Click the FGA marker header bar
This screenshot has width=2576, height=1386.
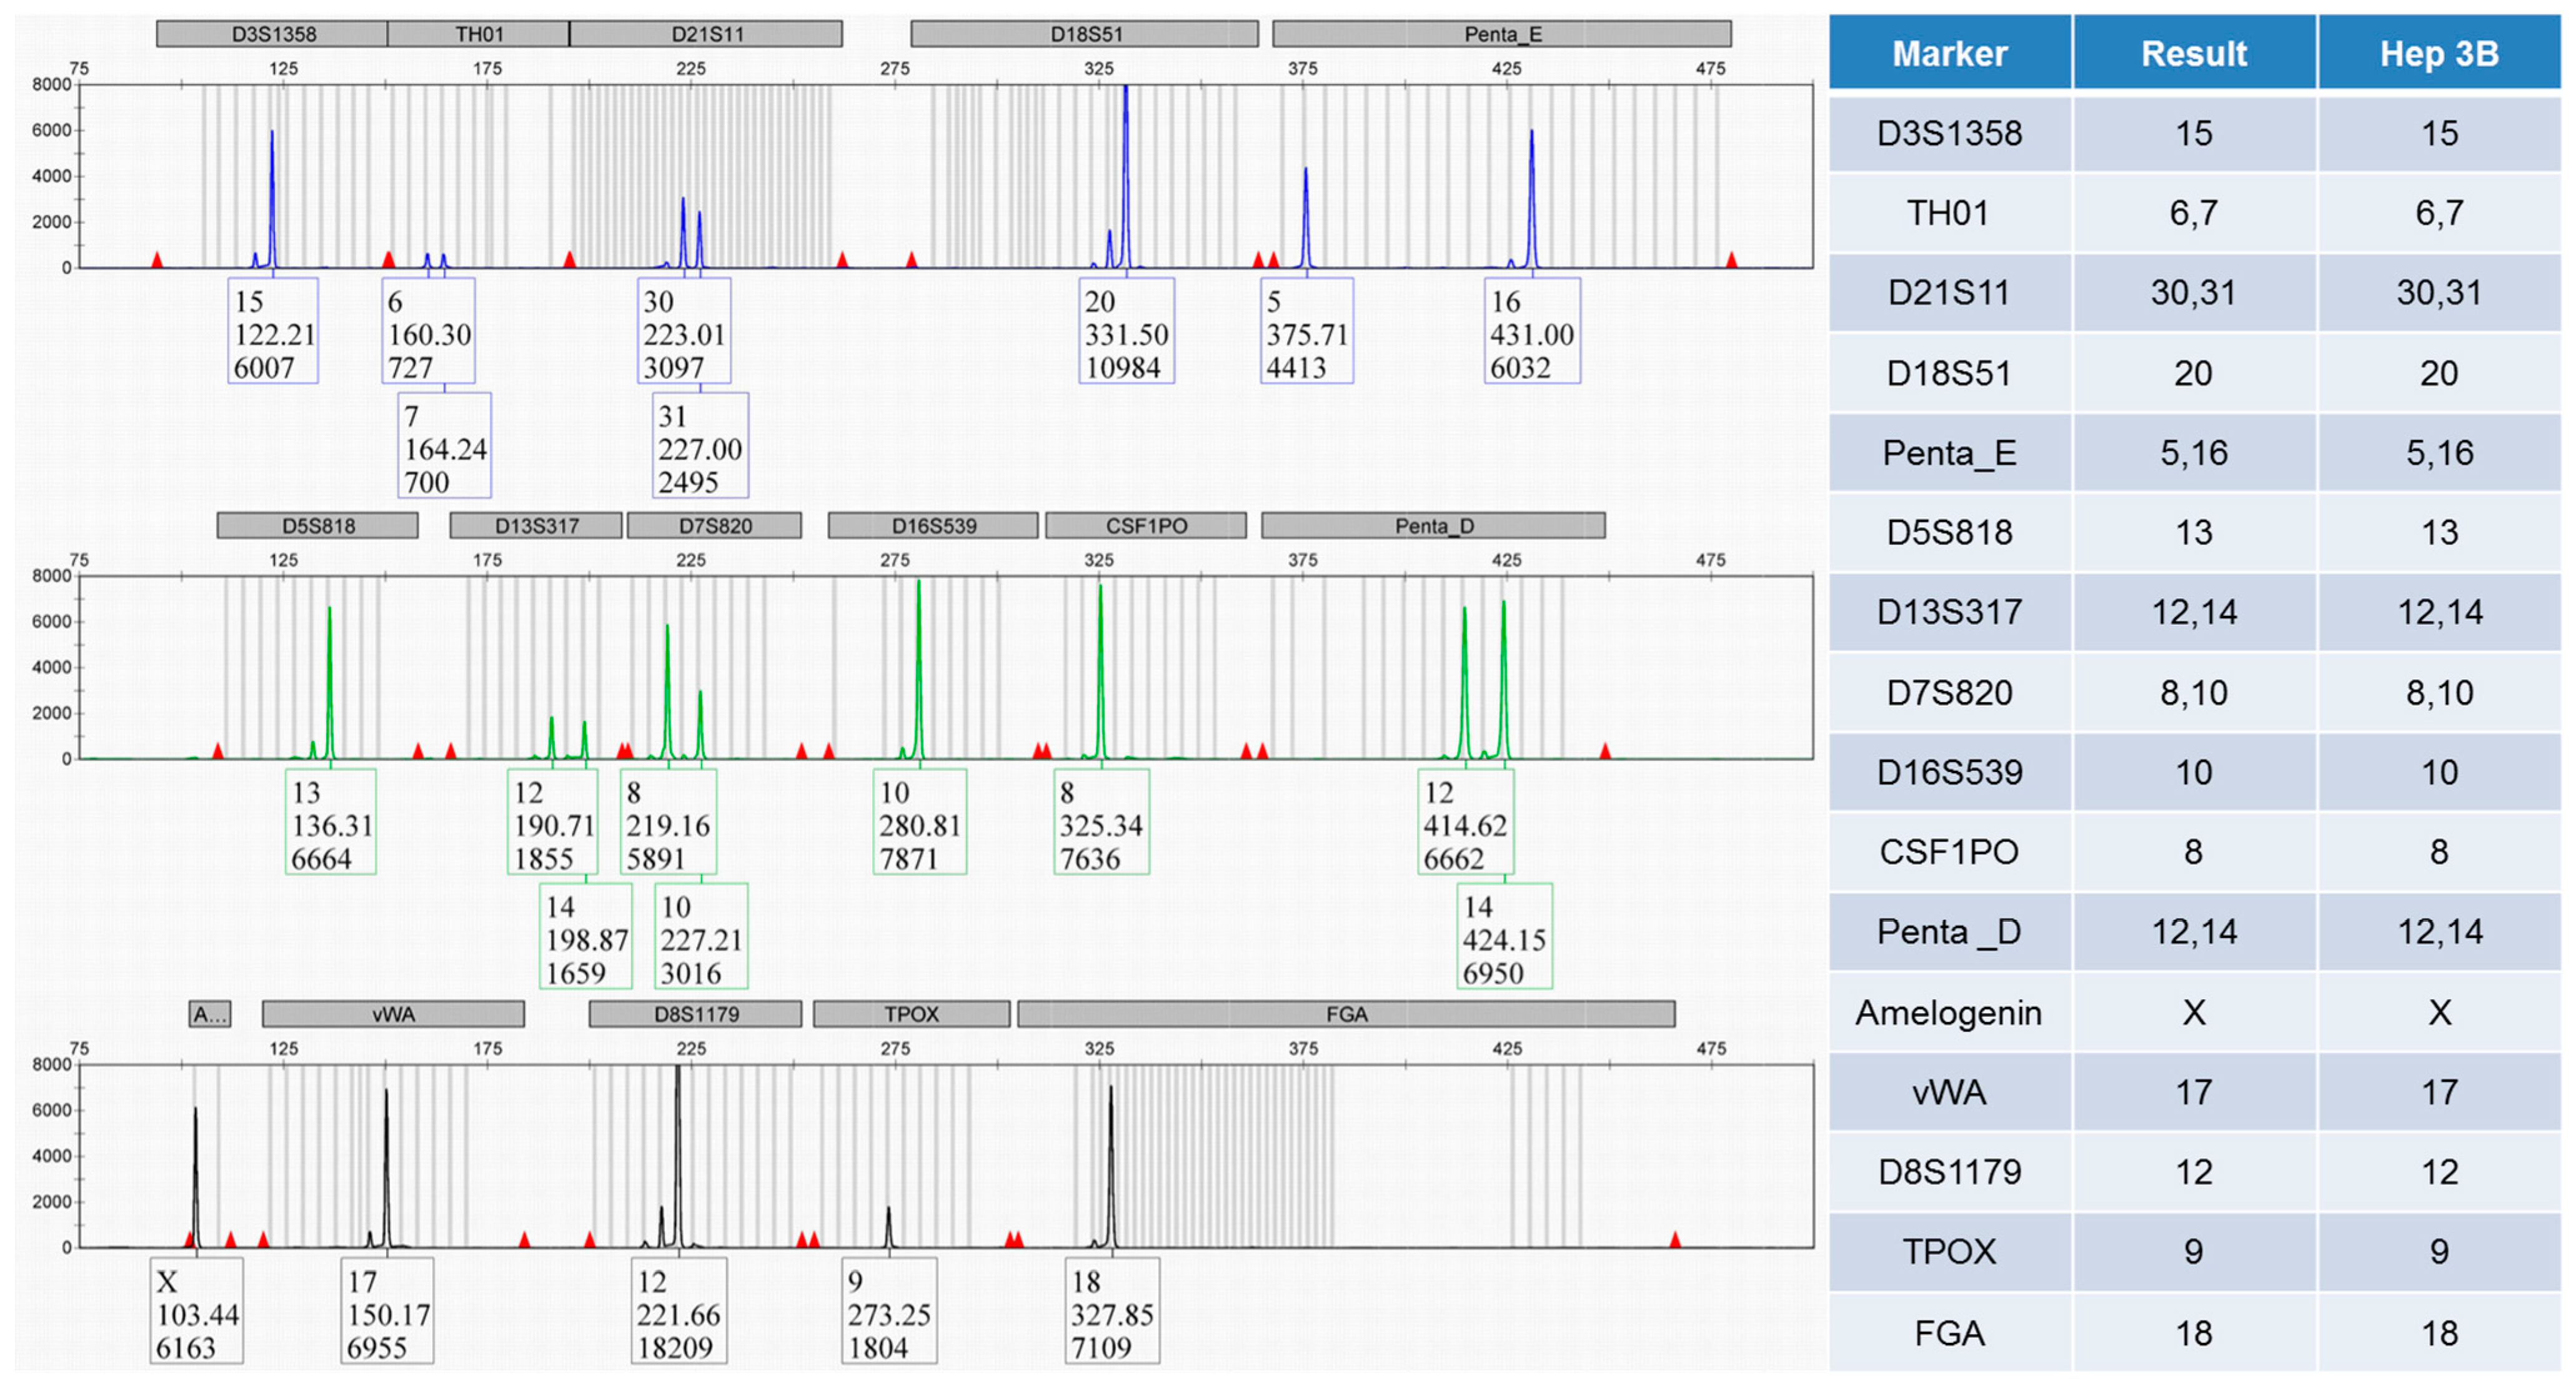[1346, 1014]
